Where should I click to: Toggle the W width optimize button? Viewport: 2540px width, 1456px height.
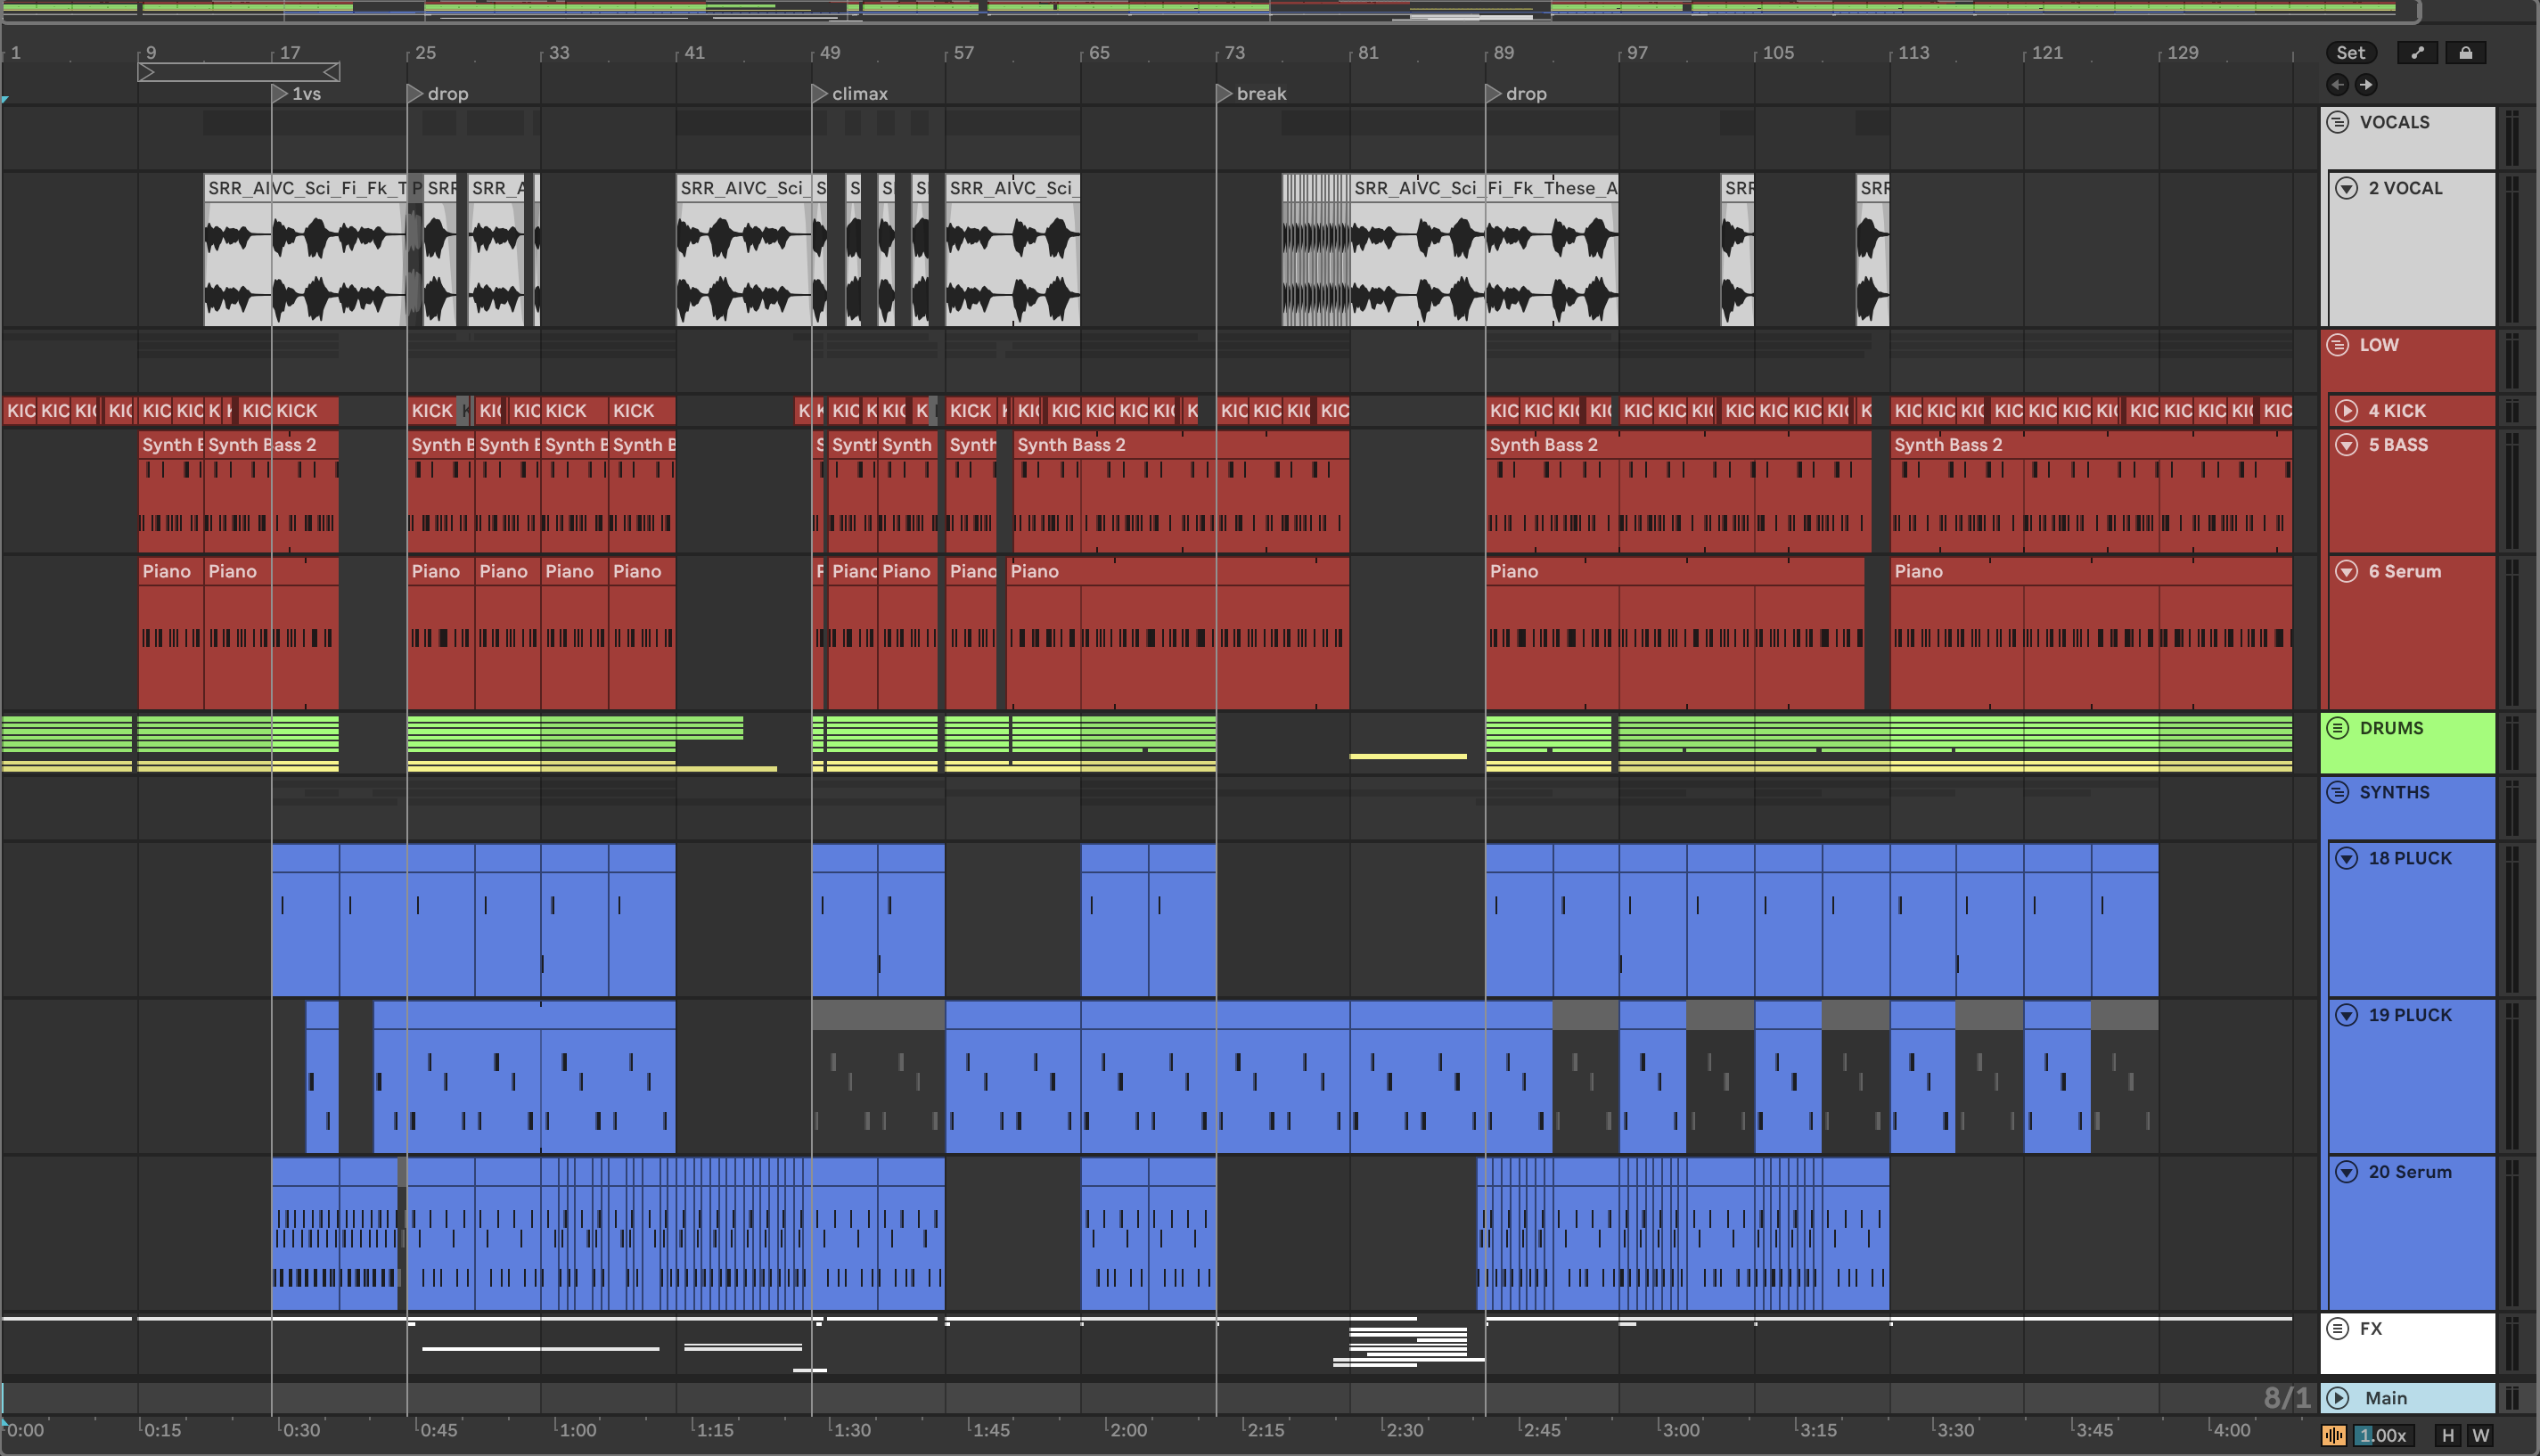2480,1435
